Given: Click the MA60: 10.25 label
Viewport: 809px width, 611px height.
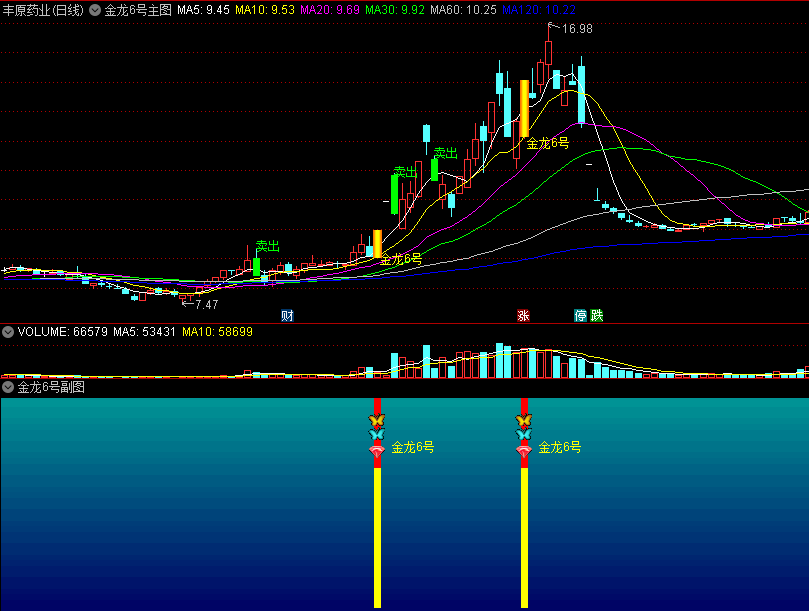Looking at the screenshot, I should 463,10.
